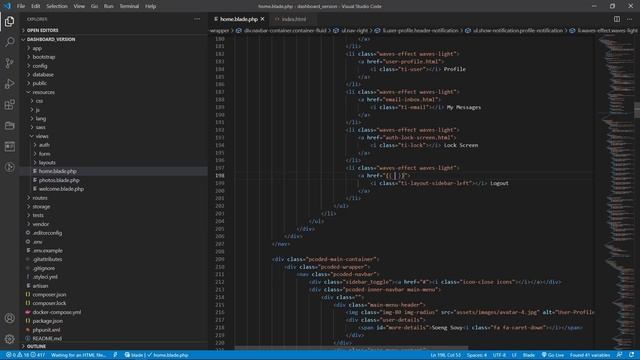This screenshot has height=360, width=640.
Task: Expand the public folder
Action: click(40, 83)
